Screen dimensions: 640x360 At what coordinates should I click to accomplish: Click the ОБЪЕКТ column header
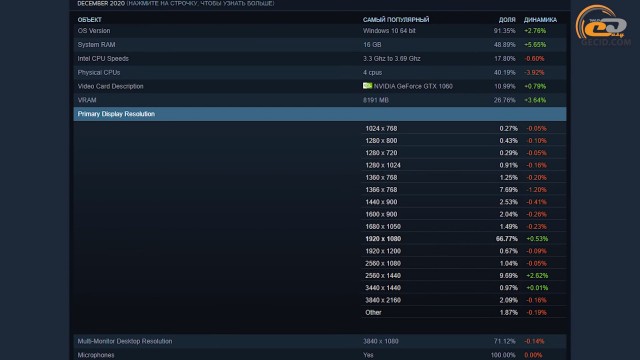point(89,20)
